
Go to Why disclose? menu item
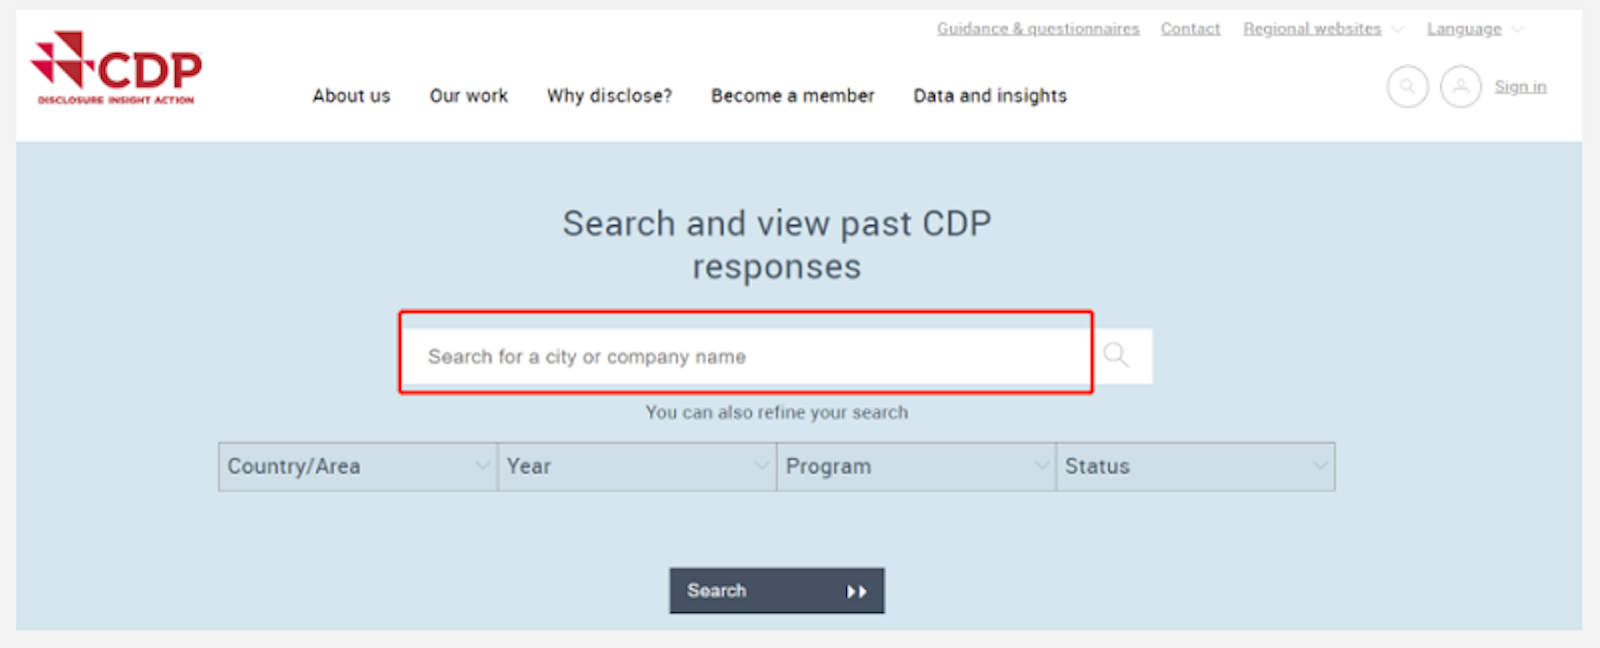tap(609, 96)
